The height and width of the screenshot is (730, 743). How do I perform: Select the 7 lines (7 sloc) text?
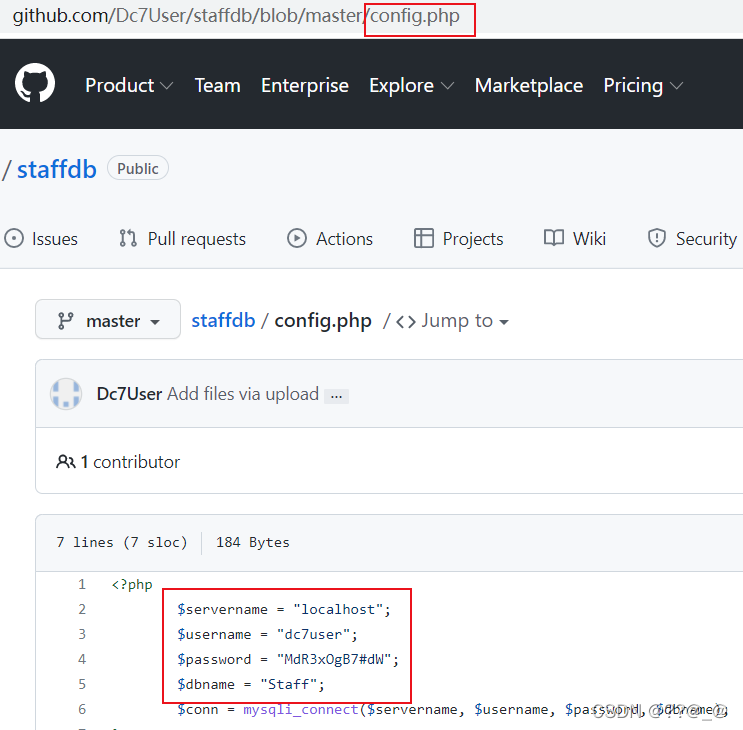pyautogui.click(x=122, y=542)
